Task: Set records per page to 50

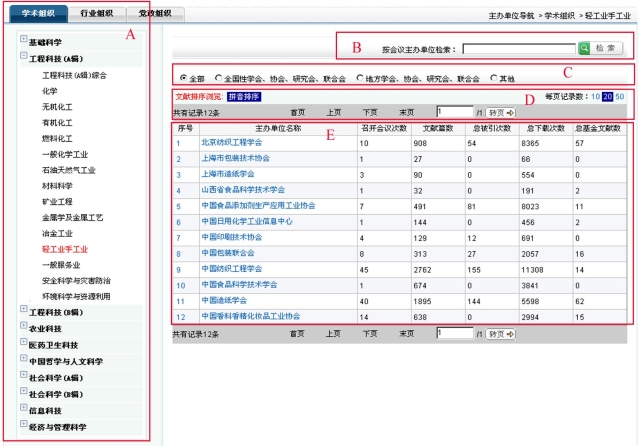Action: point(620,97)
